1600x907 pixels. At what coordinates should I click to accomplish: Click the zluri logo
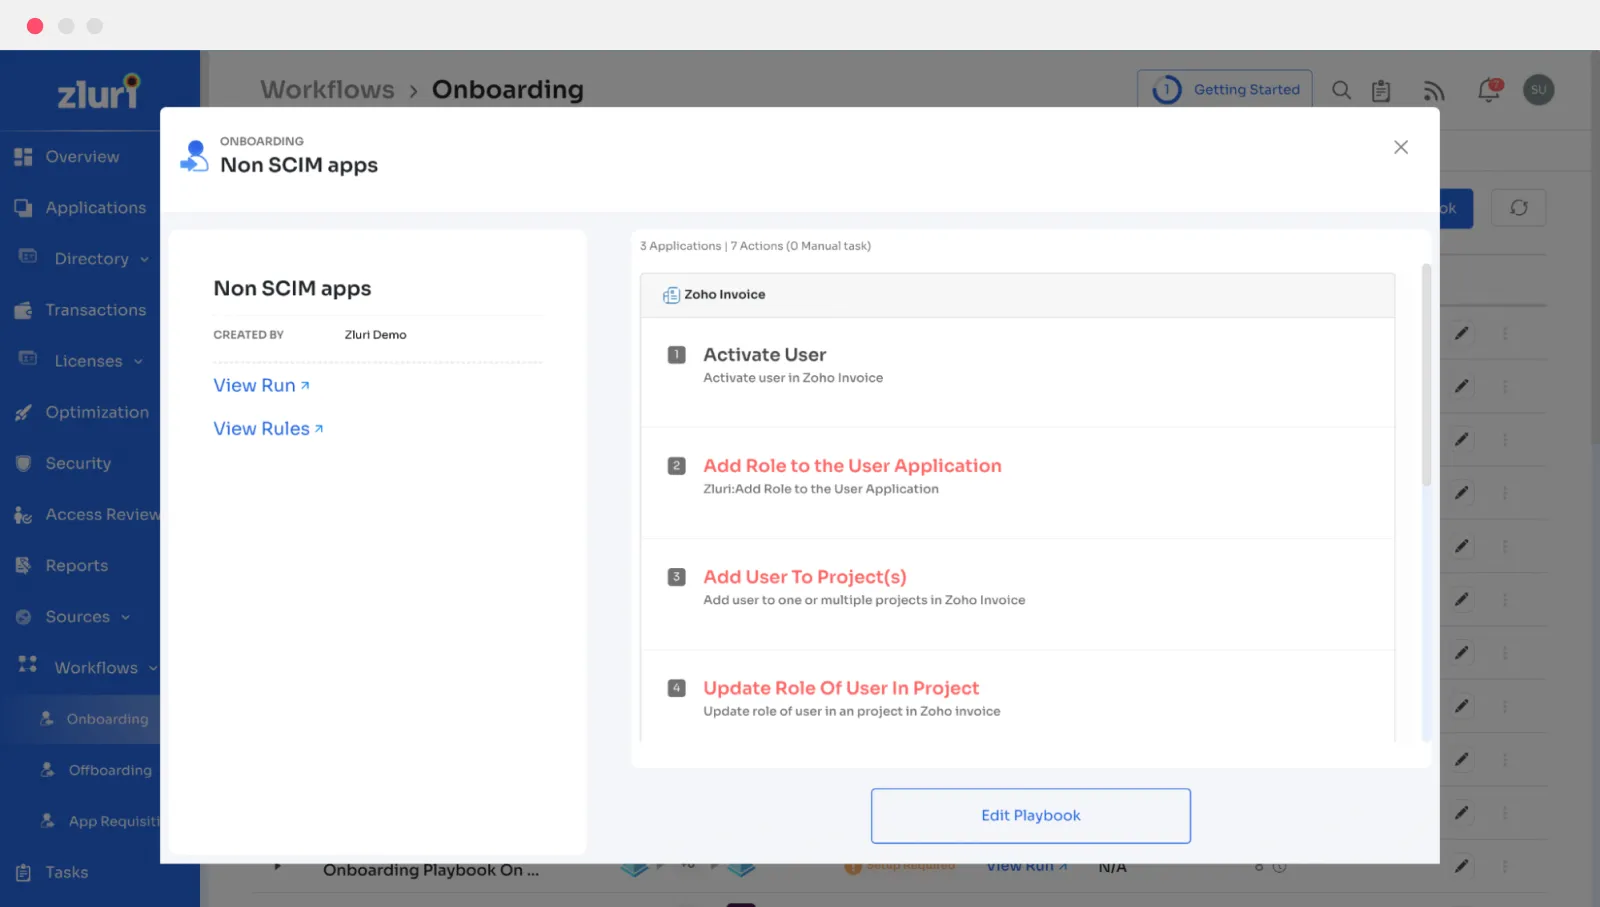click(x=99, y=92)
